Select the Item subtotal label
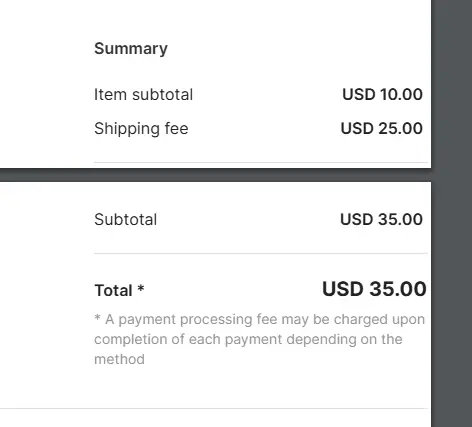The image size is (472, 427). click(144, 95)
